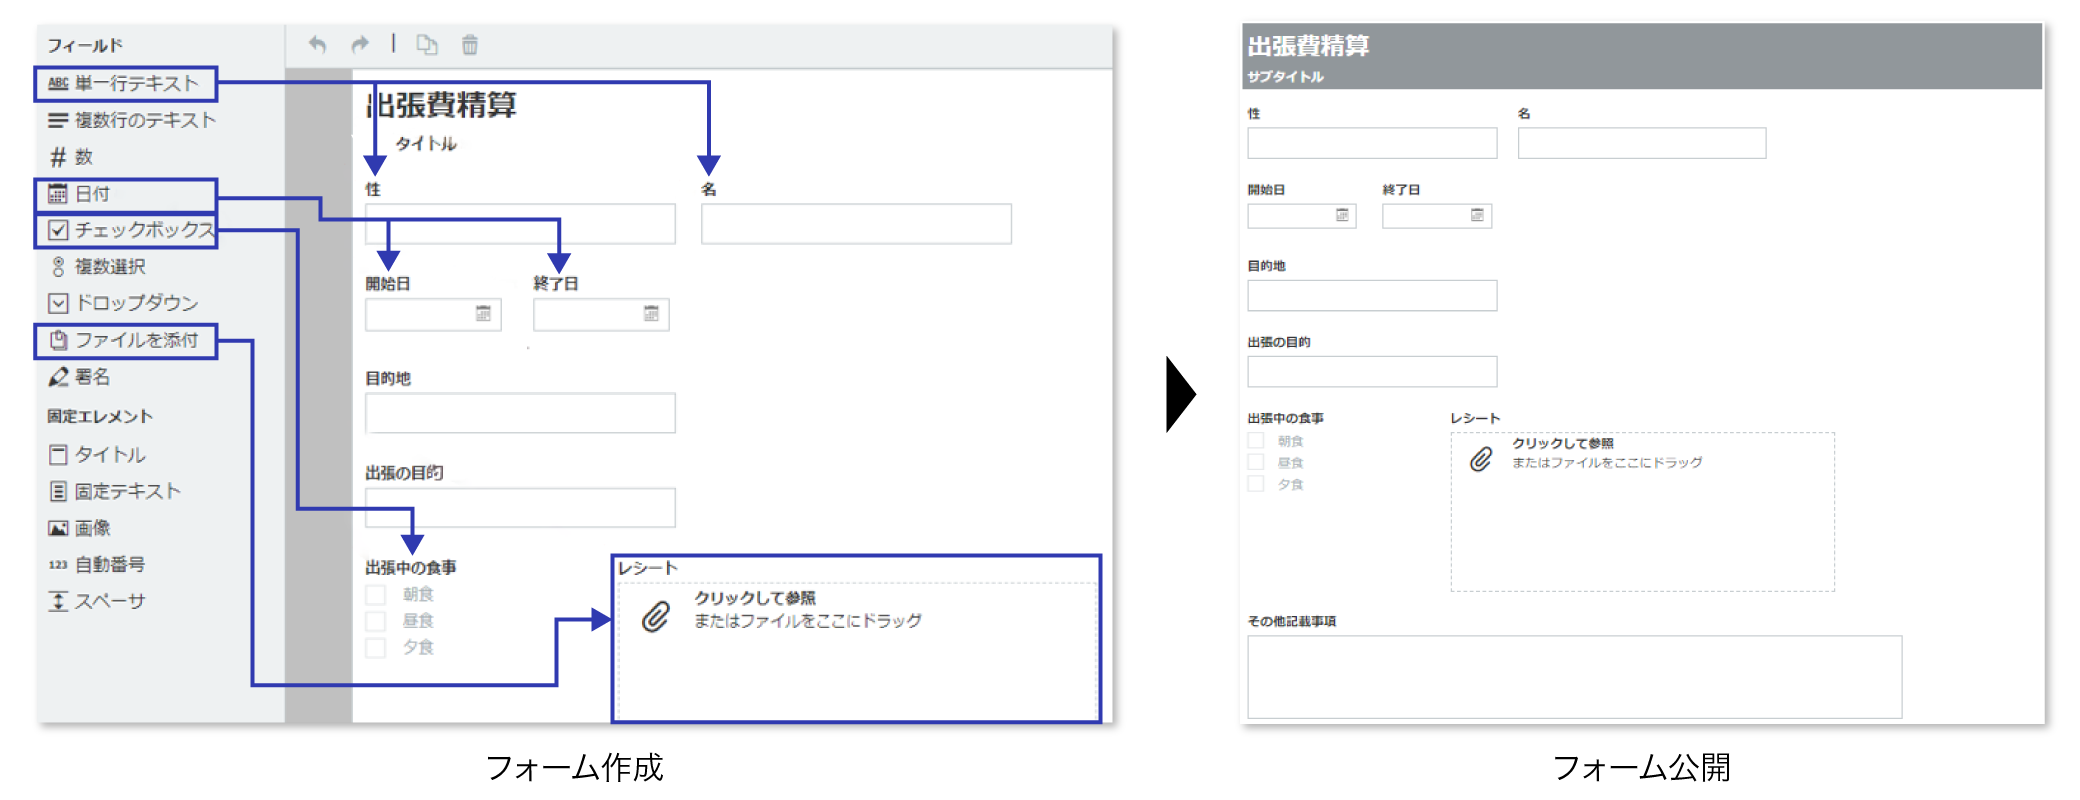
Task: Select the ドロップダウン field type
Action: coord(123,303)
